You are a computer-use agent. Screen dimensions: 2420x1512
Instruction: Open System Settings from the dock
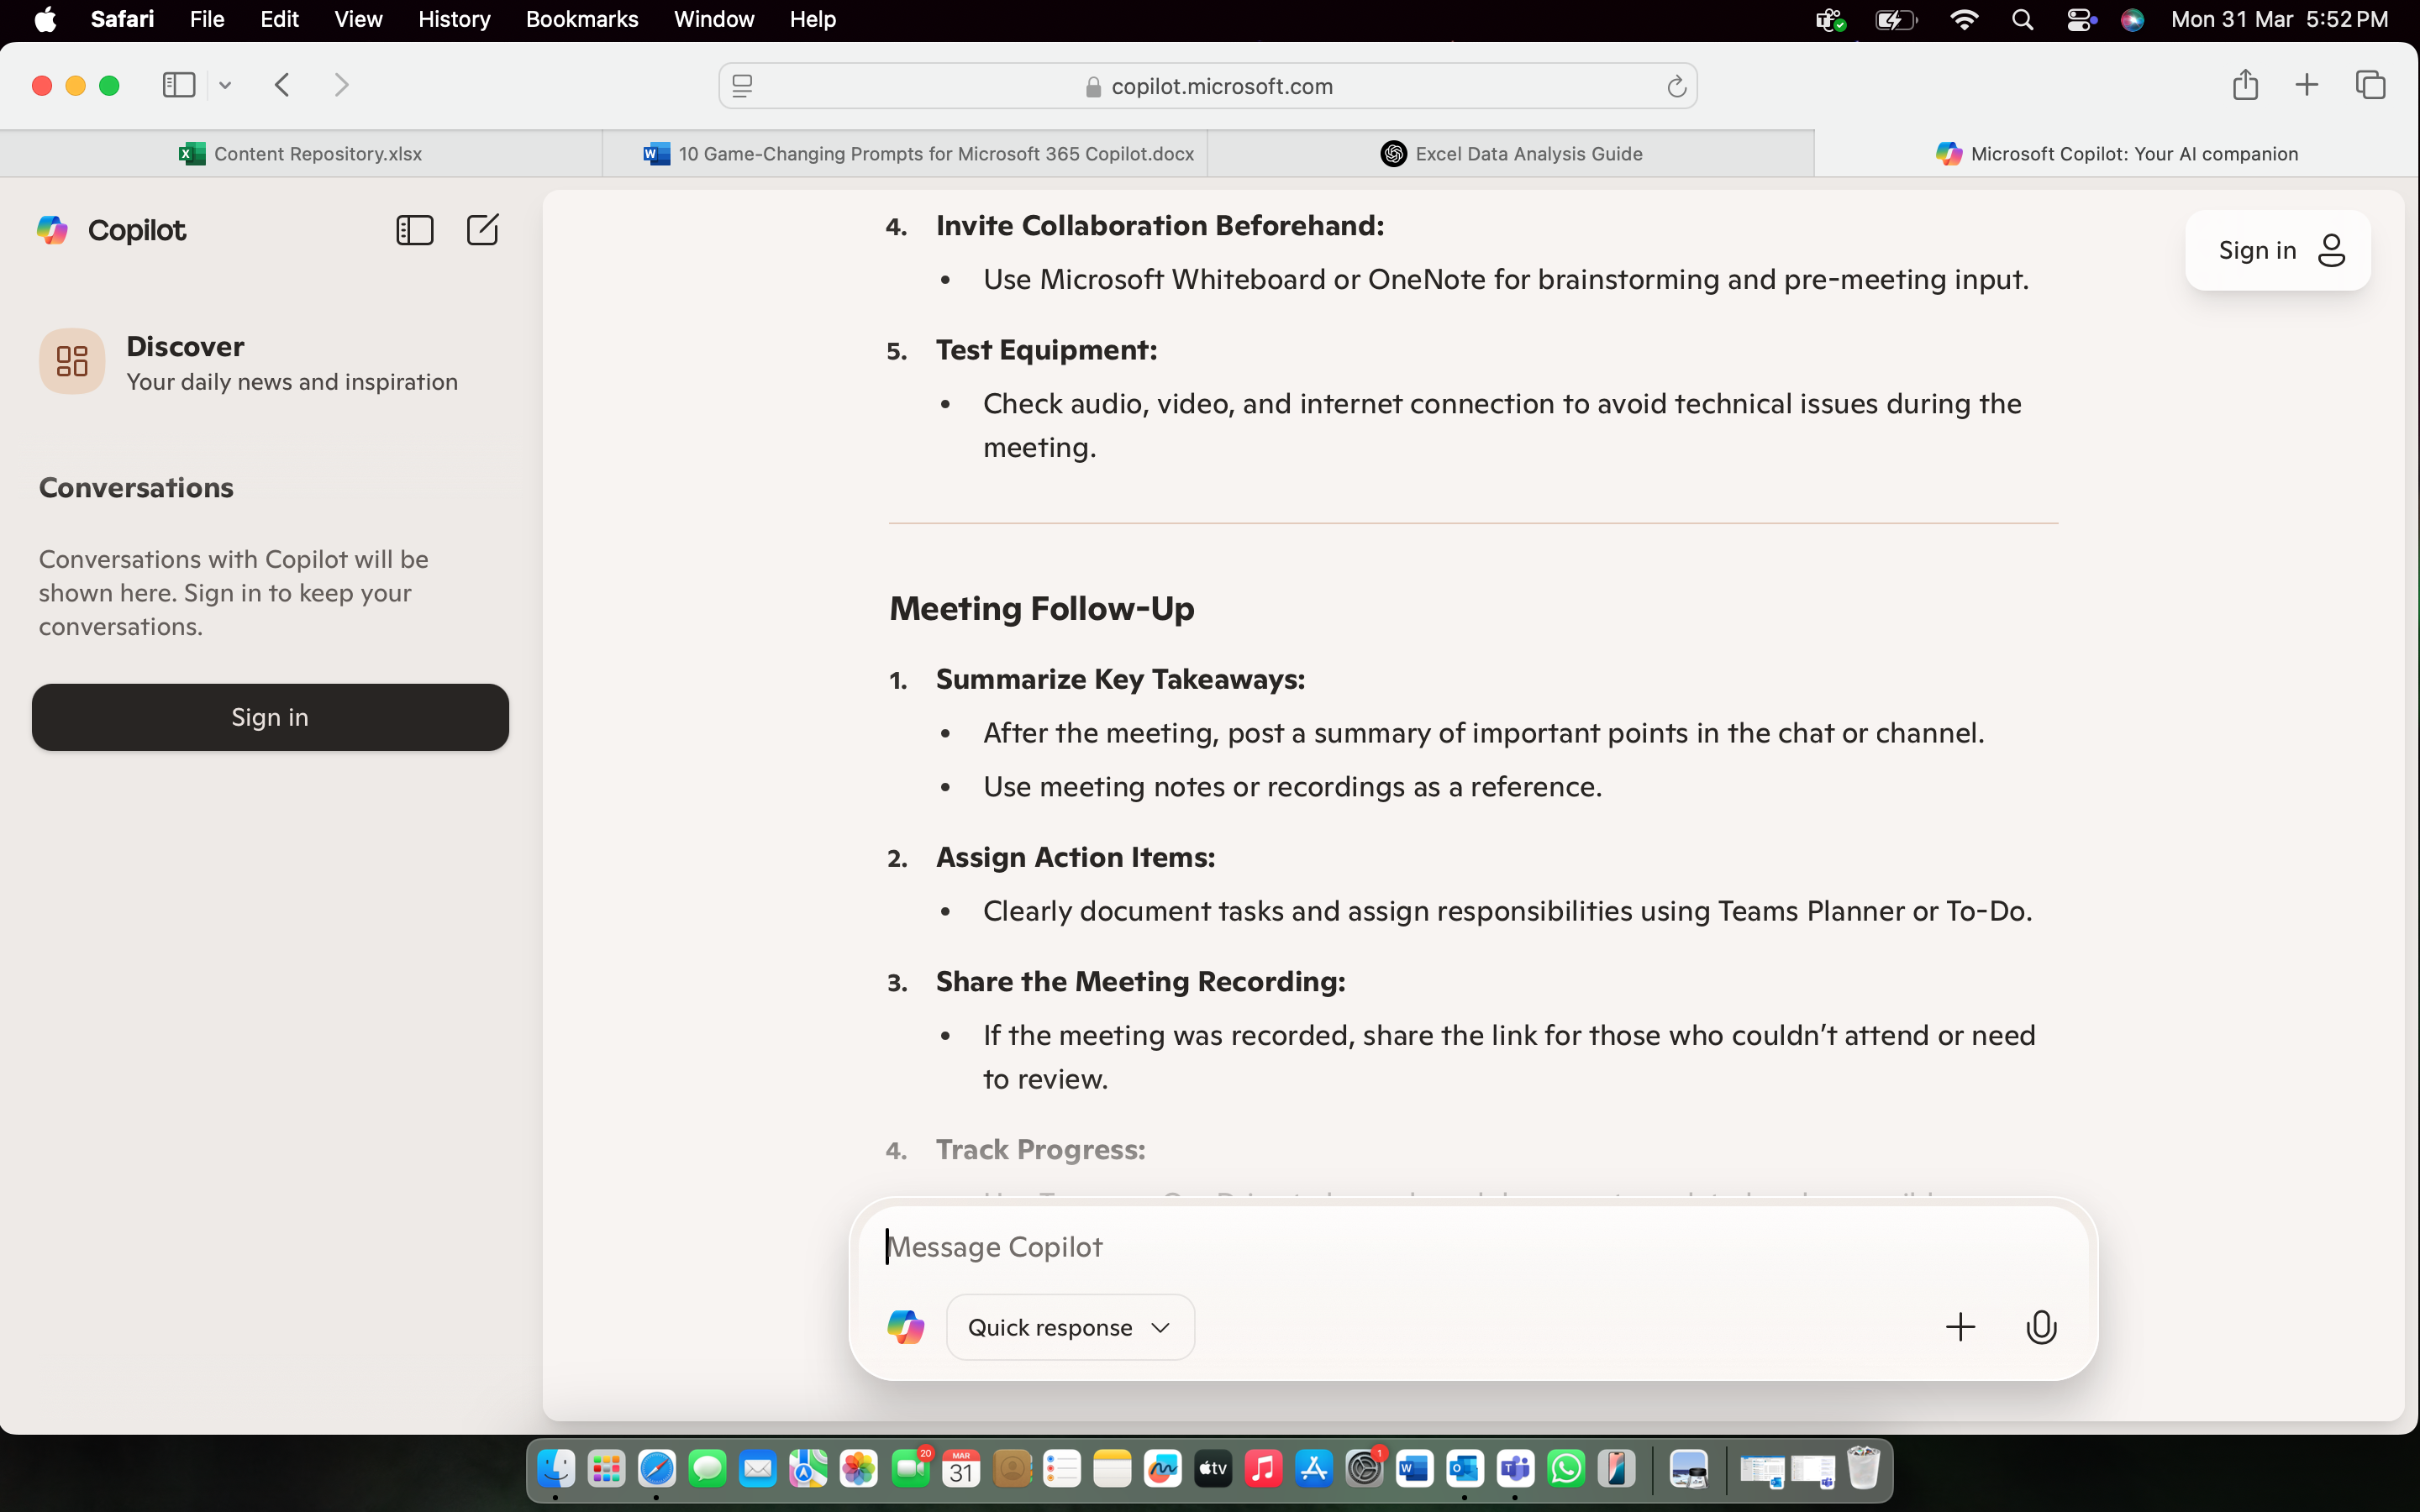[1364, 1469]
